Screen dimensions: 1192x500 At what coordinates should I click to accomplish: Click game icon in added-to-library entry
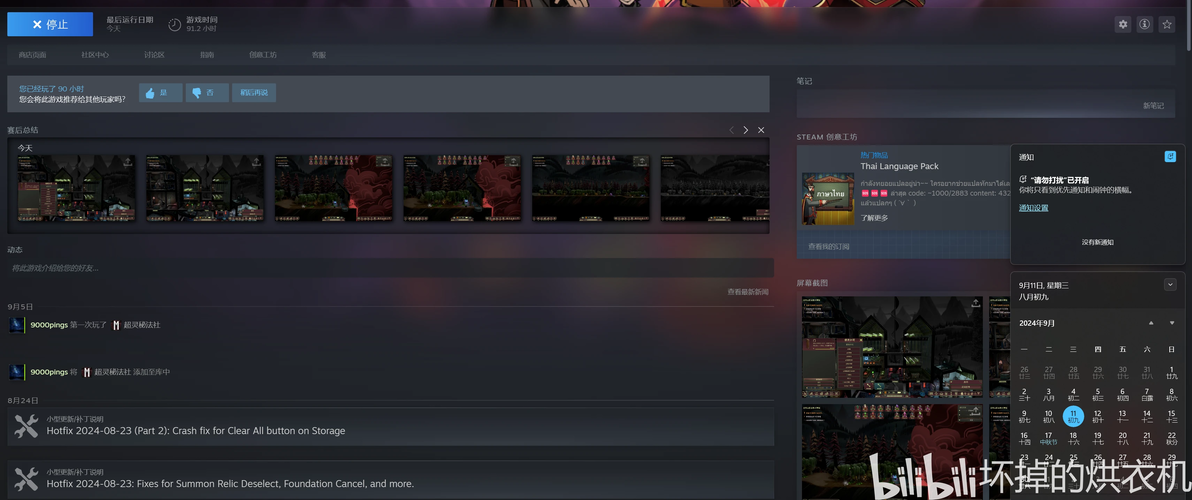[87, 372]
